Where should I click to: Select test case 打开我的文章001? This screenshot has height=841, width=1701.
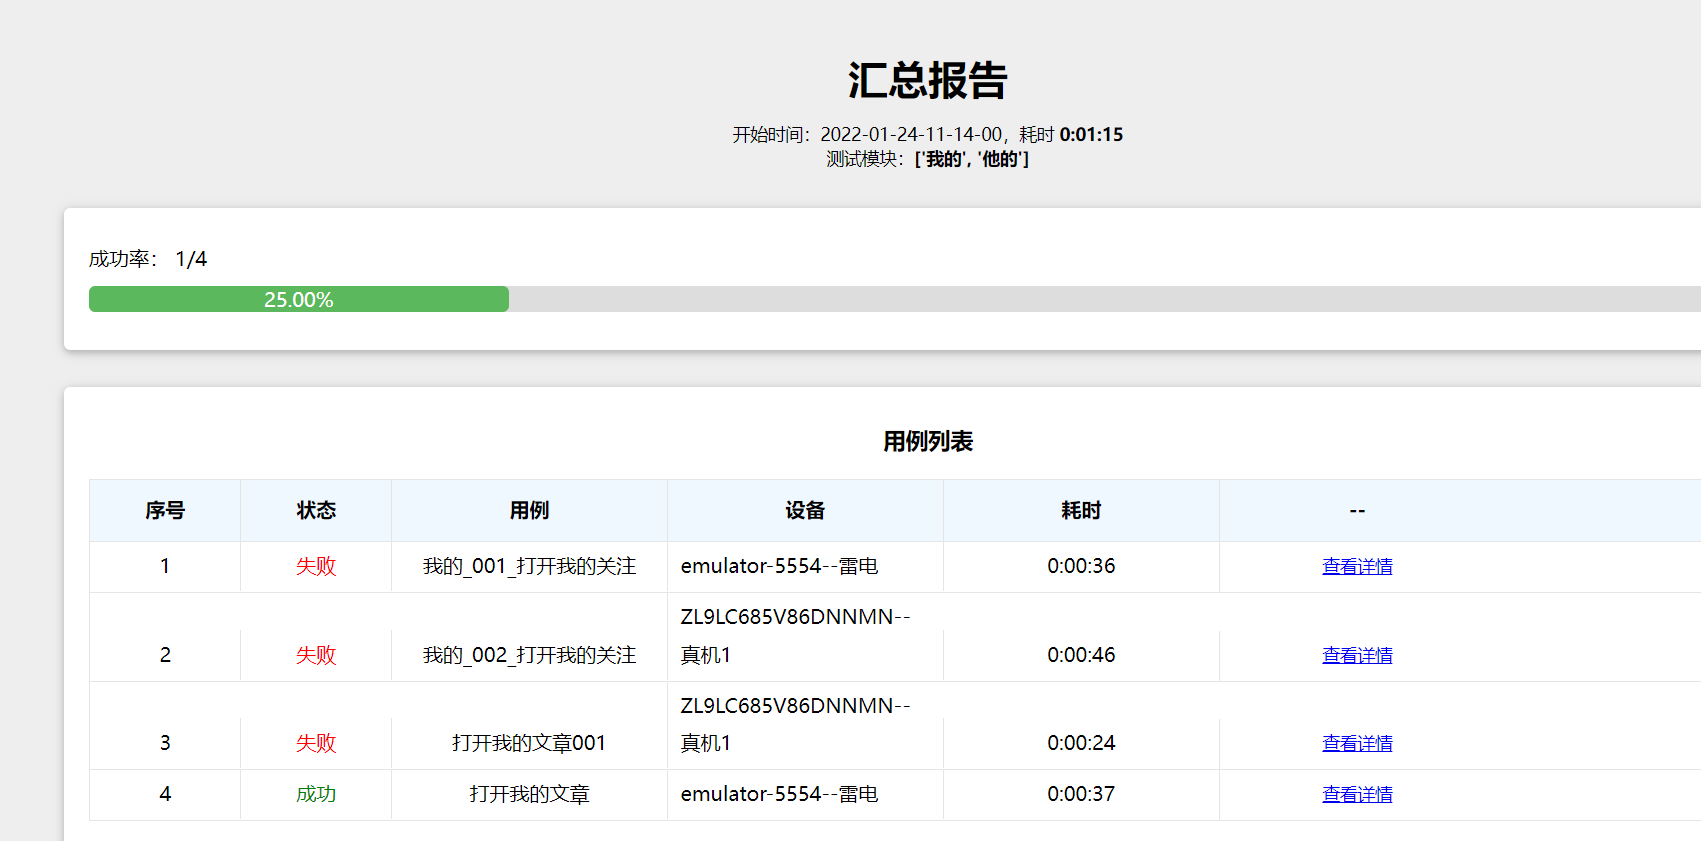point(529,743)
